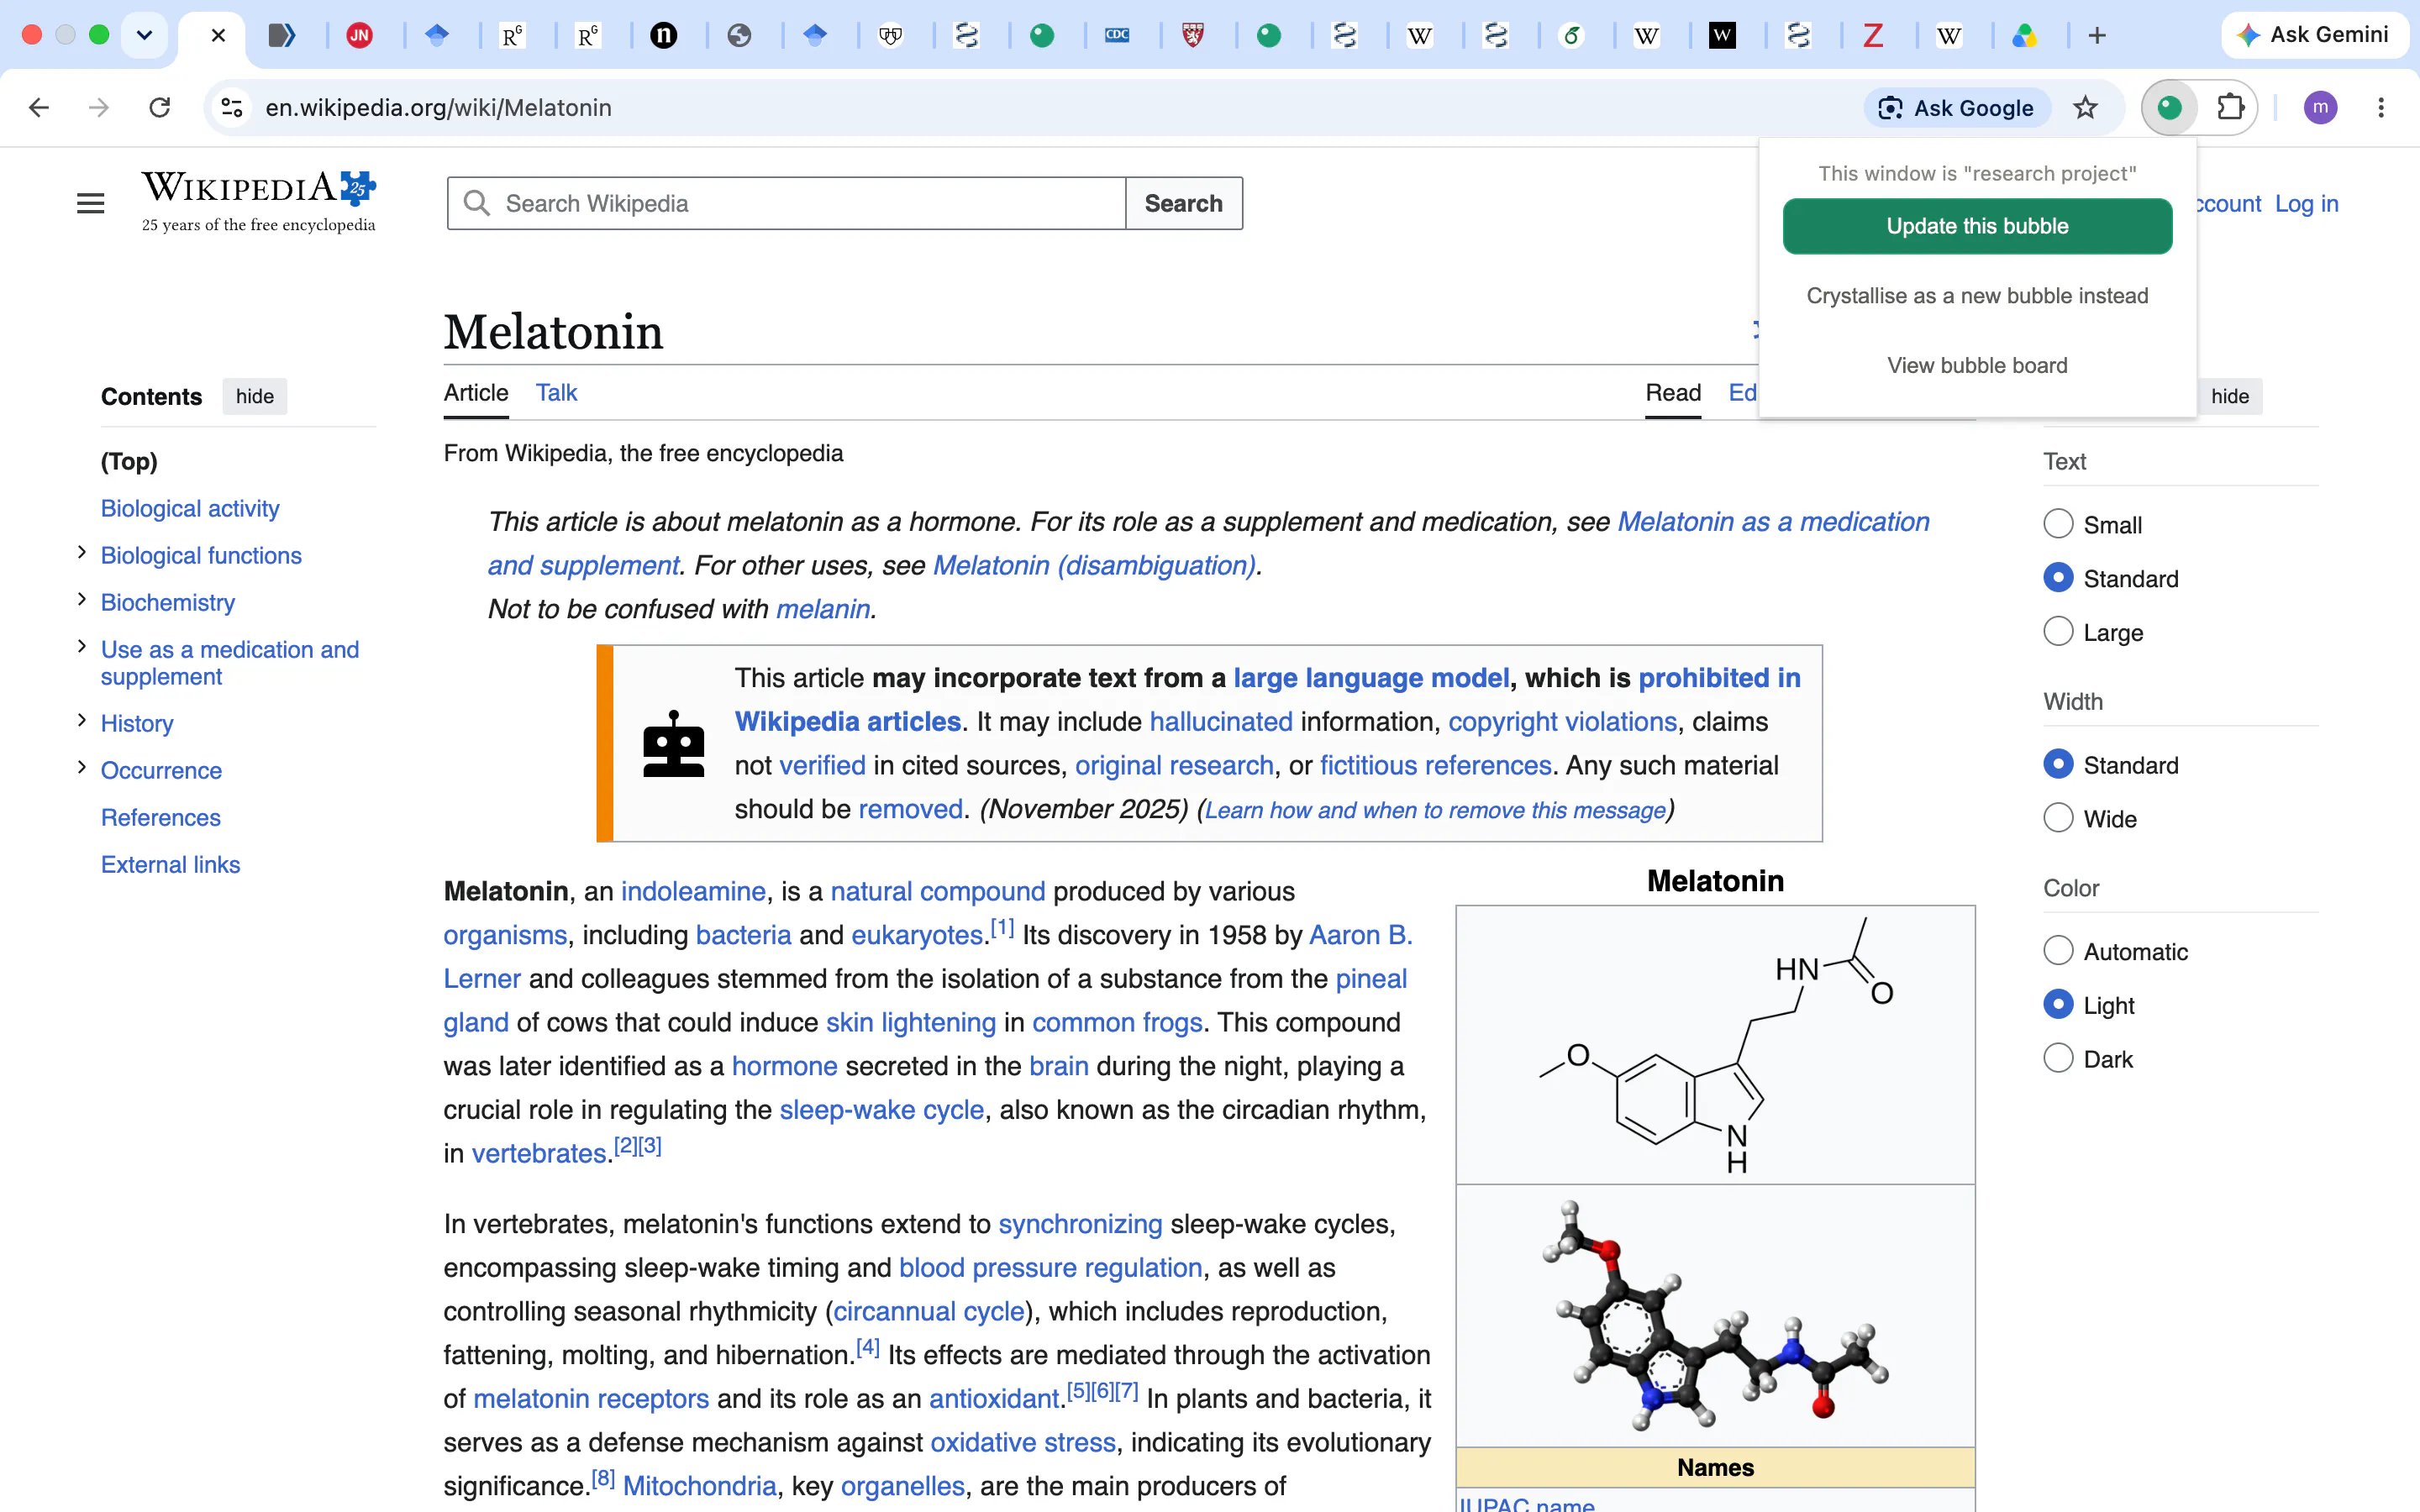Select Light color mode

(2058, 1005)
